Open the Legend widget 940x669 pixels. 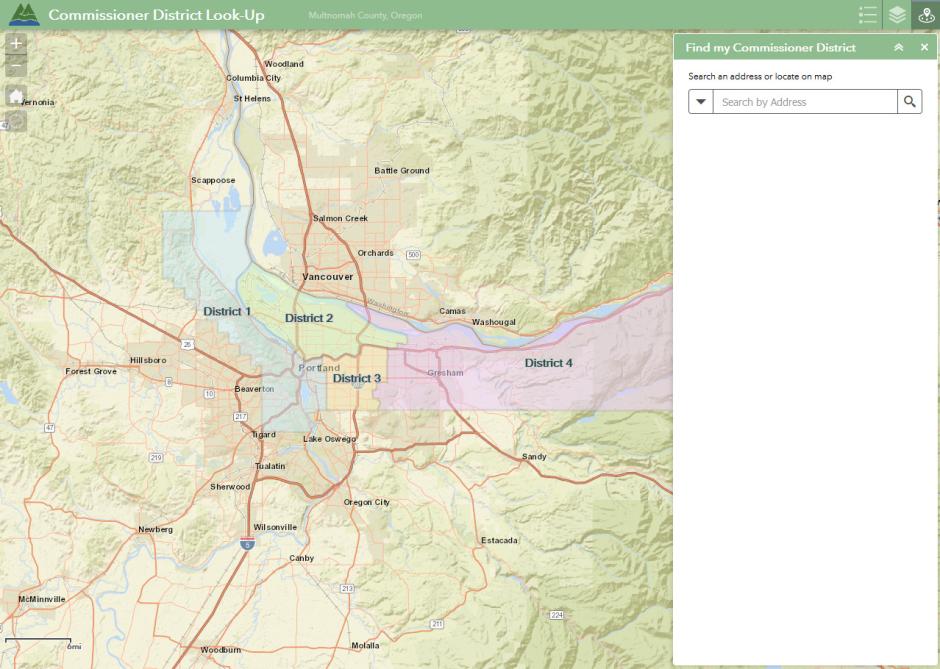pyautogui.click(x=867, y=15)
